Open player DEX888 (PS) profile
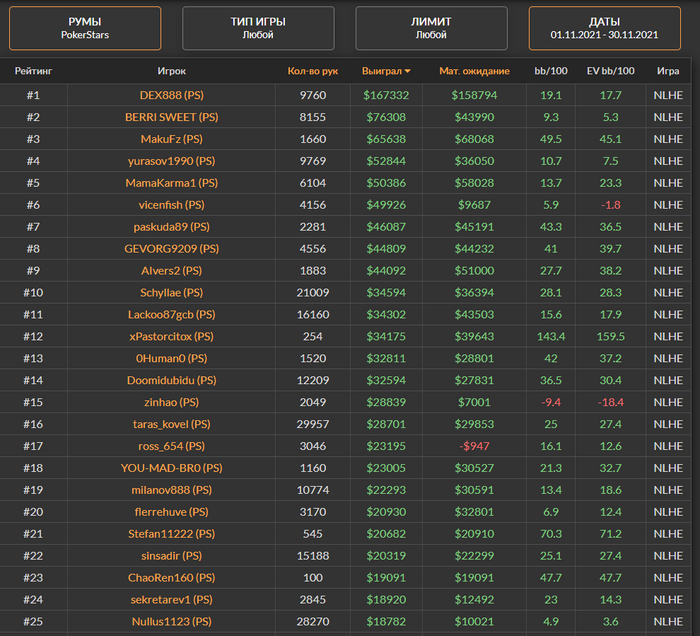 (x=171, y=95)
